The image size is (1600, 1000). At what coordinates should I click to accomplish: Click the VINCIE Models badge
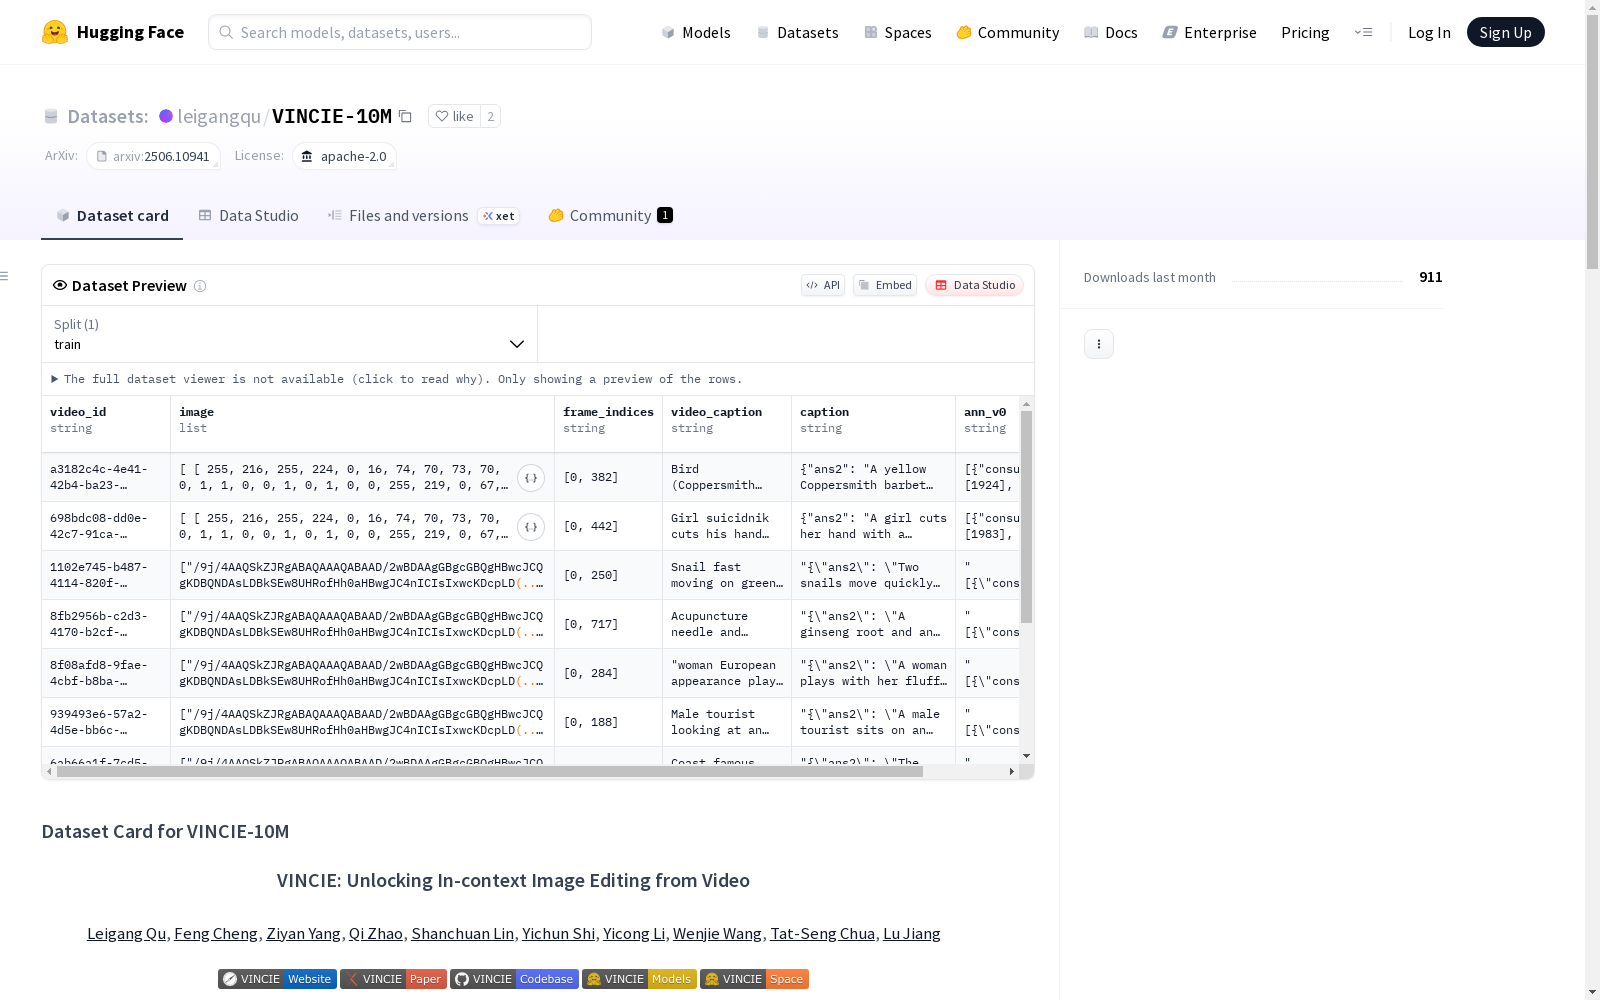pos(640,979)
